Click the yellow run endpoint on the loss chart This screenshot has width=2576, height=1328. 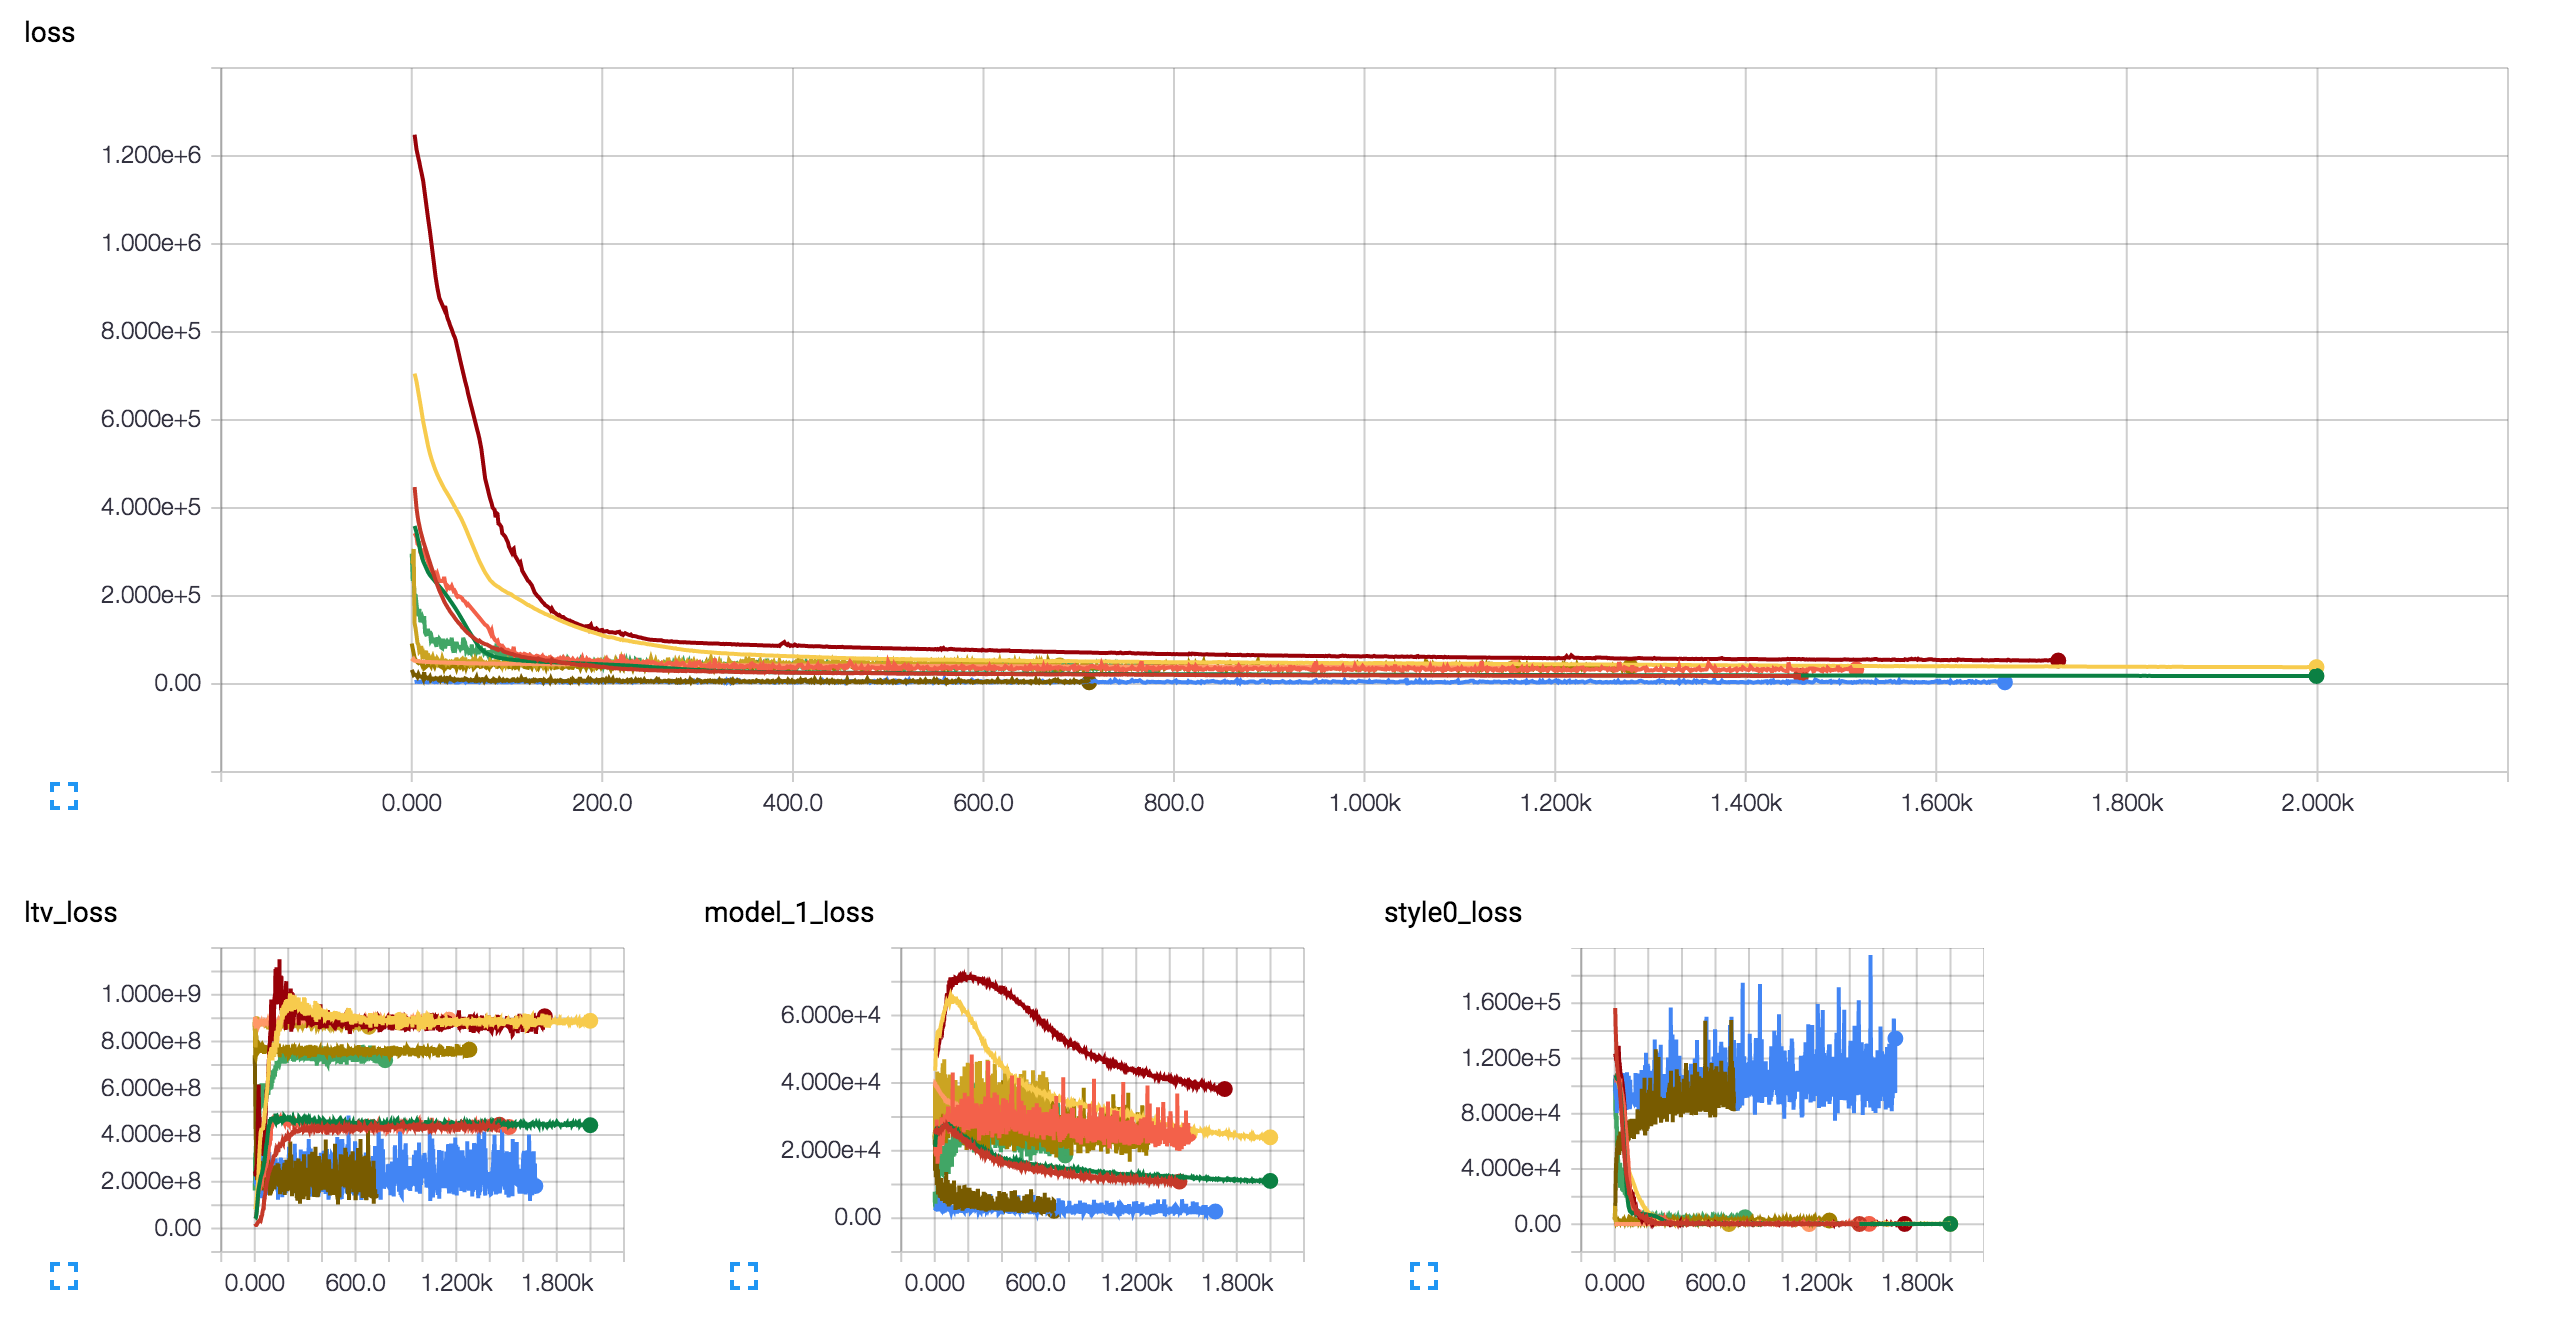[2316, 667]
